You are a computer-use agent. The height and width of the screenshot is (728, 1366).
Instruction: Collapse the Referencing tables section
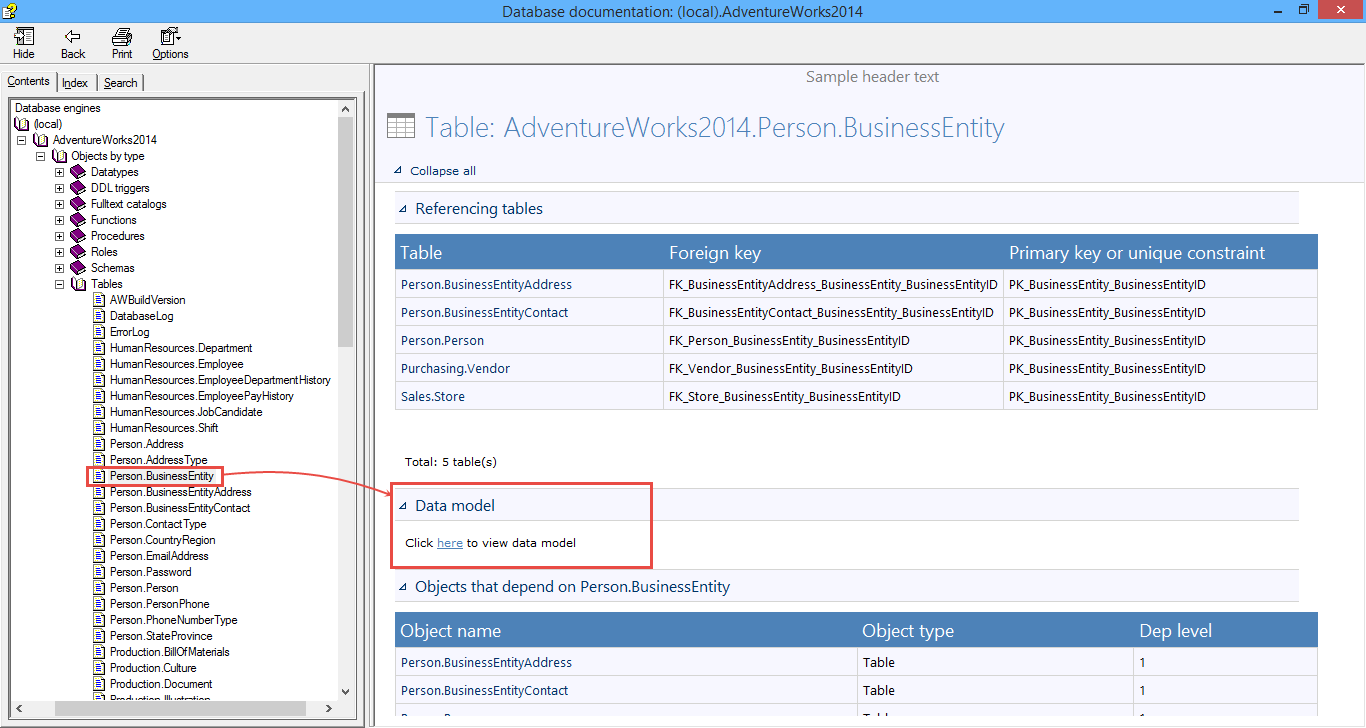[403, 209]
